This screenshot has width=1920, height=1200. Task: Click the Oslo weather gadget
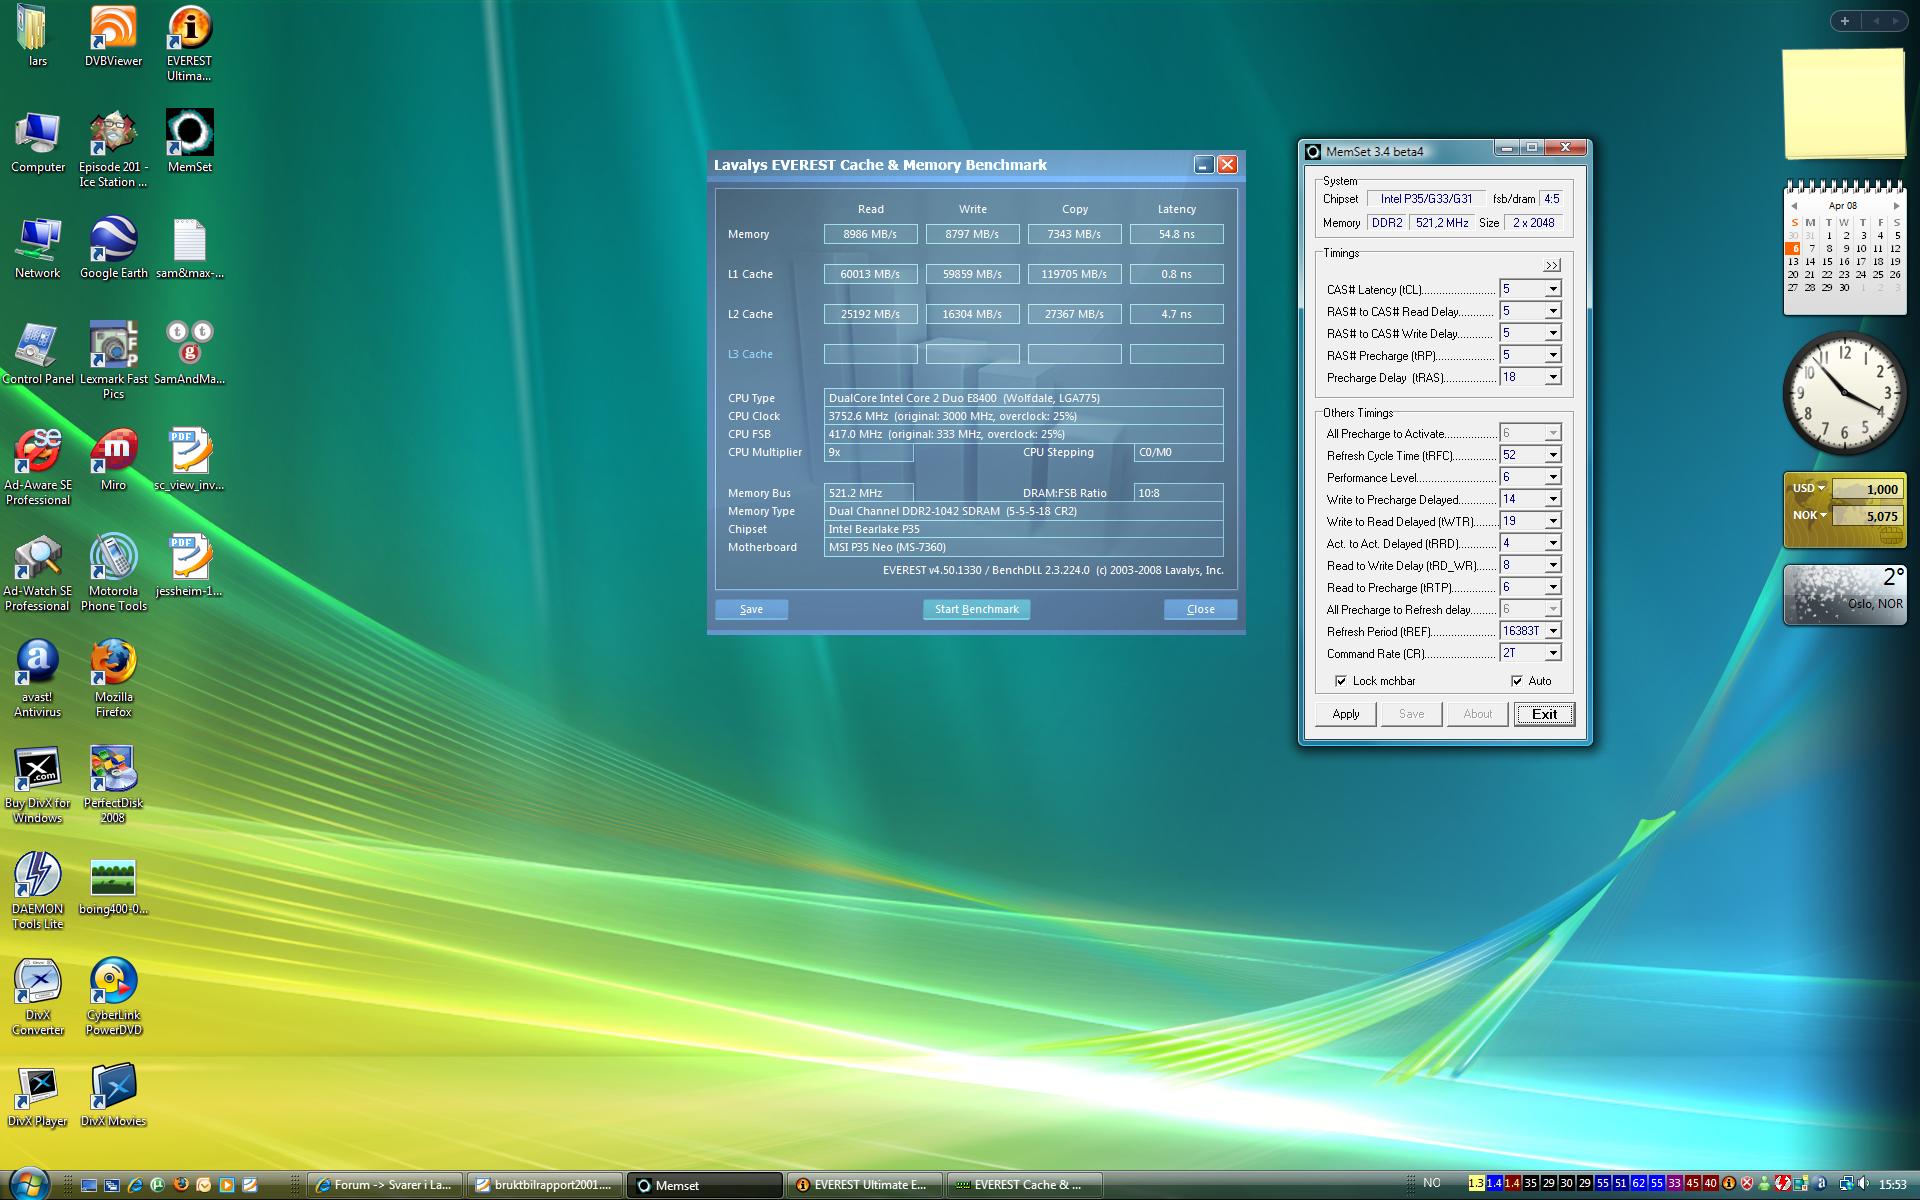pos(1844,595)
